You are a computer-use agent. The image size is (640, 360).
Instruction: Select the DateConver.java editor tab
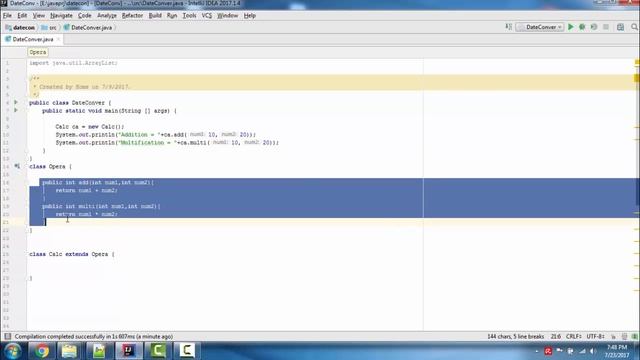point(33,39)
